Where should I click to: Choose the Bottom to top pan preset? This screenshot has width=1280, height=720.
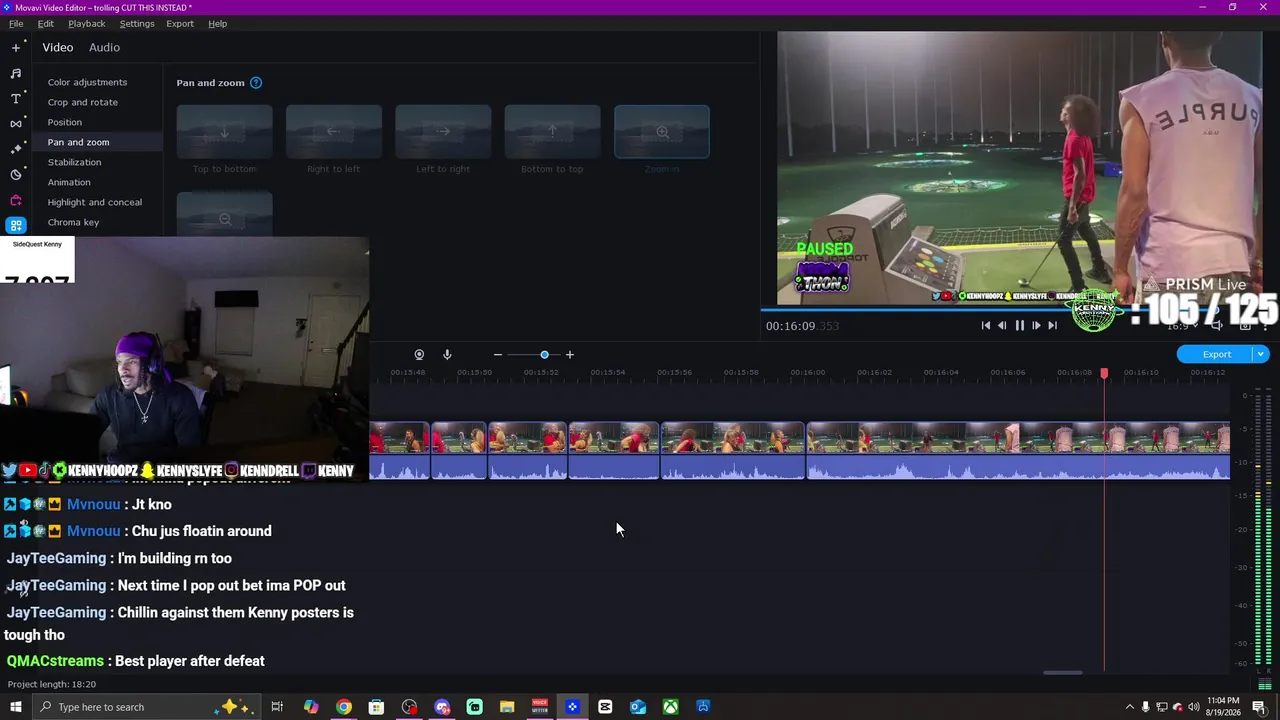(552, 131)
